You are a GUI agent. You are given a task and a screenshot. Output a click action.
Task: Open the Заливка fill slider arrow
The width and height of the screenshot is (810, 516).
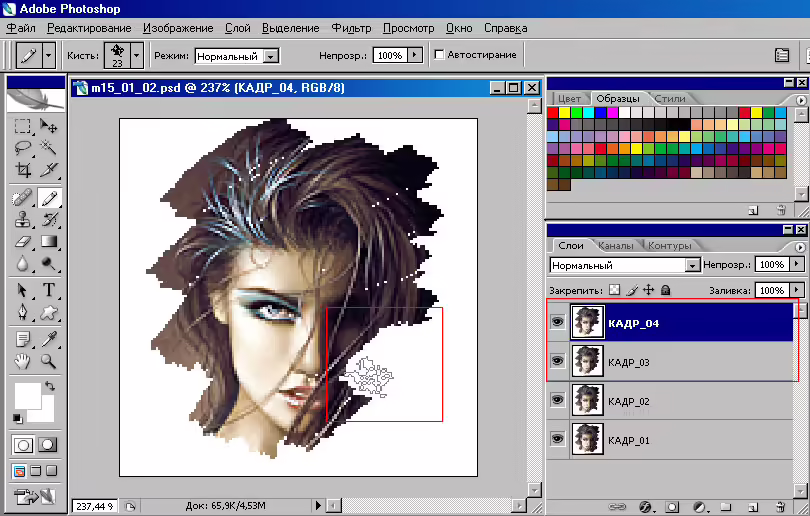(x=797, y=290)
